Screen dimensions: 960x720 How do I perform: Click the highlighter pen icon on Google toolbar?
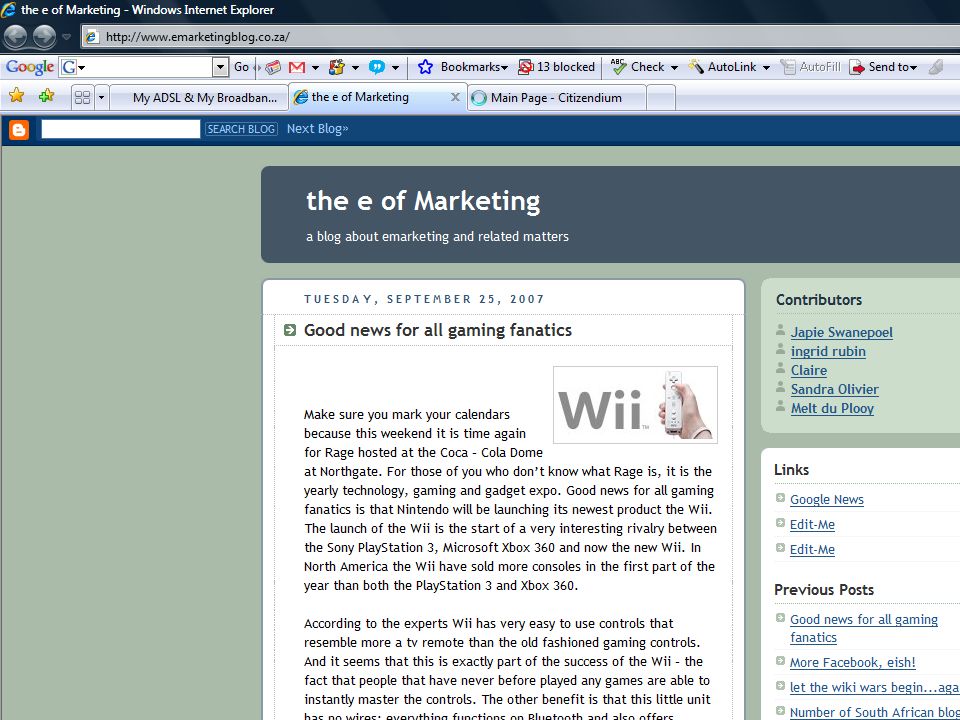pyautogui.click(x=935, y=67)
